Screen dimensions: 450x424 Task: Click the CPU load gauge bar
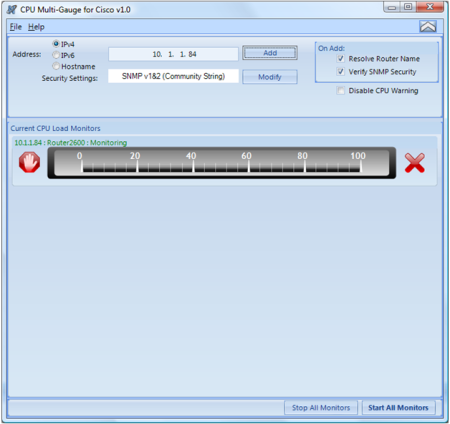tap(222, 163)
